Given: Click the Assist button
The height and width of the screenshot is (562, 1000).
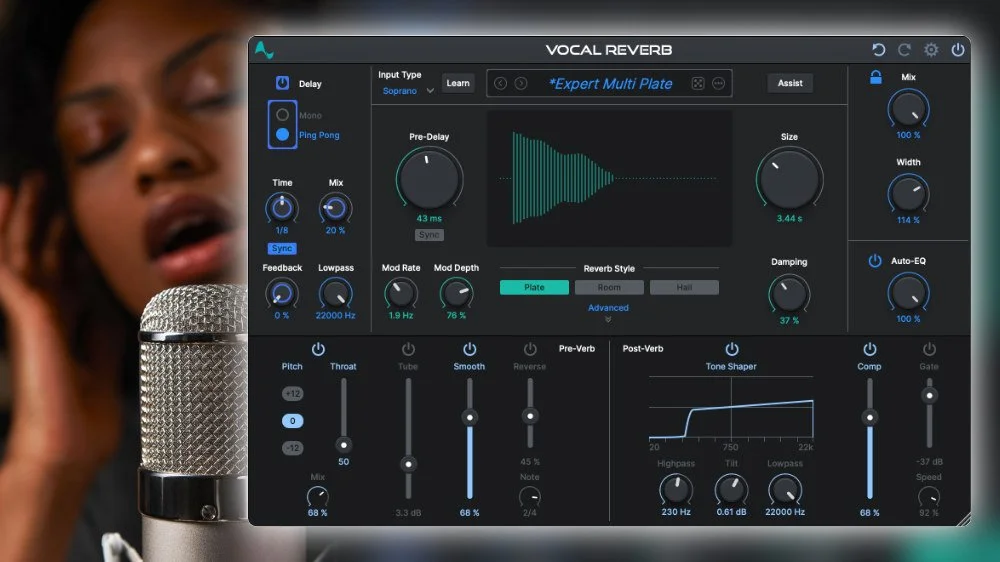Looking at the screenshot, I should [790, 83].
